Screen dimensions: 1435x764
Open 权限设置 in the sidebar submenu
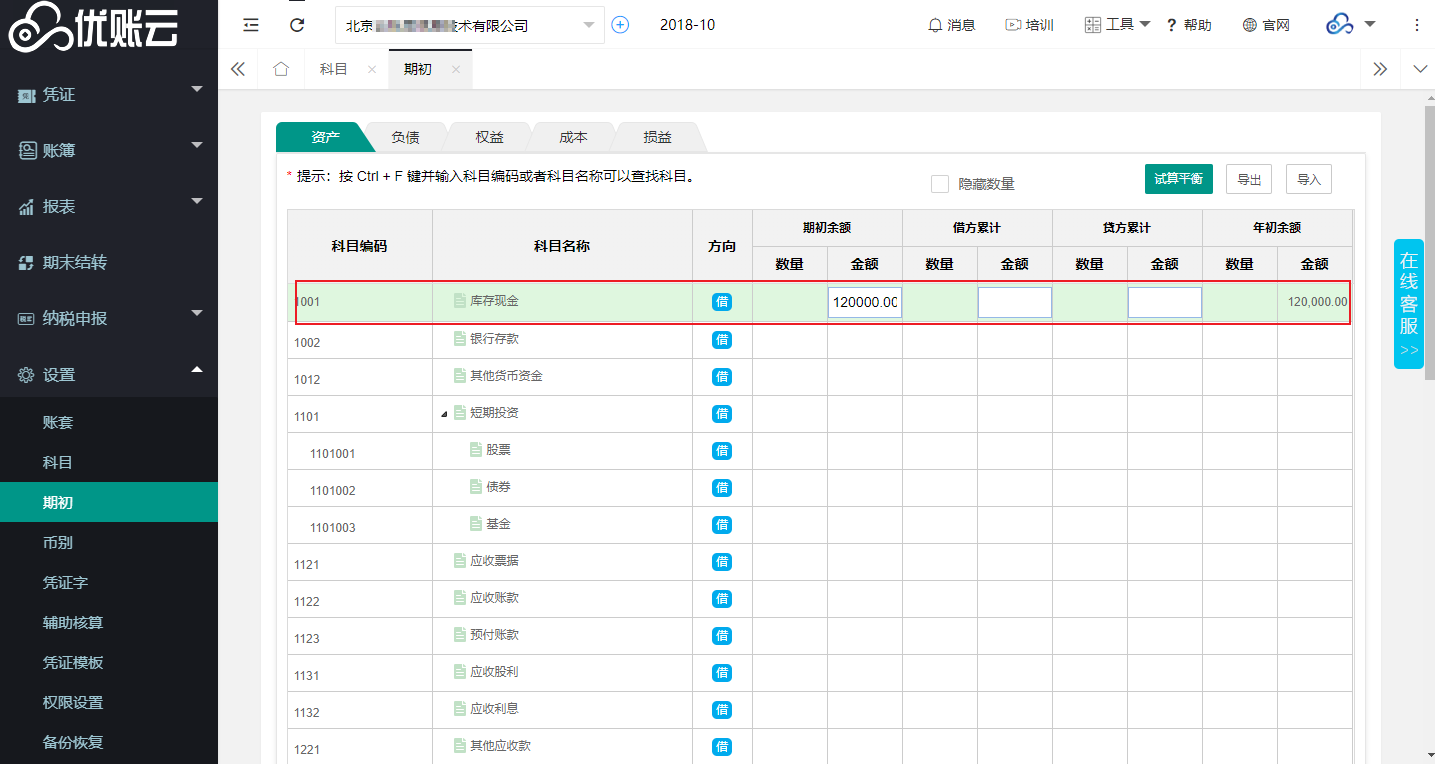point(109,702)
